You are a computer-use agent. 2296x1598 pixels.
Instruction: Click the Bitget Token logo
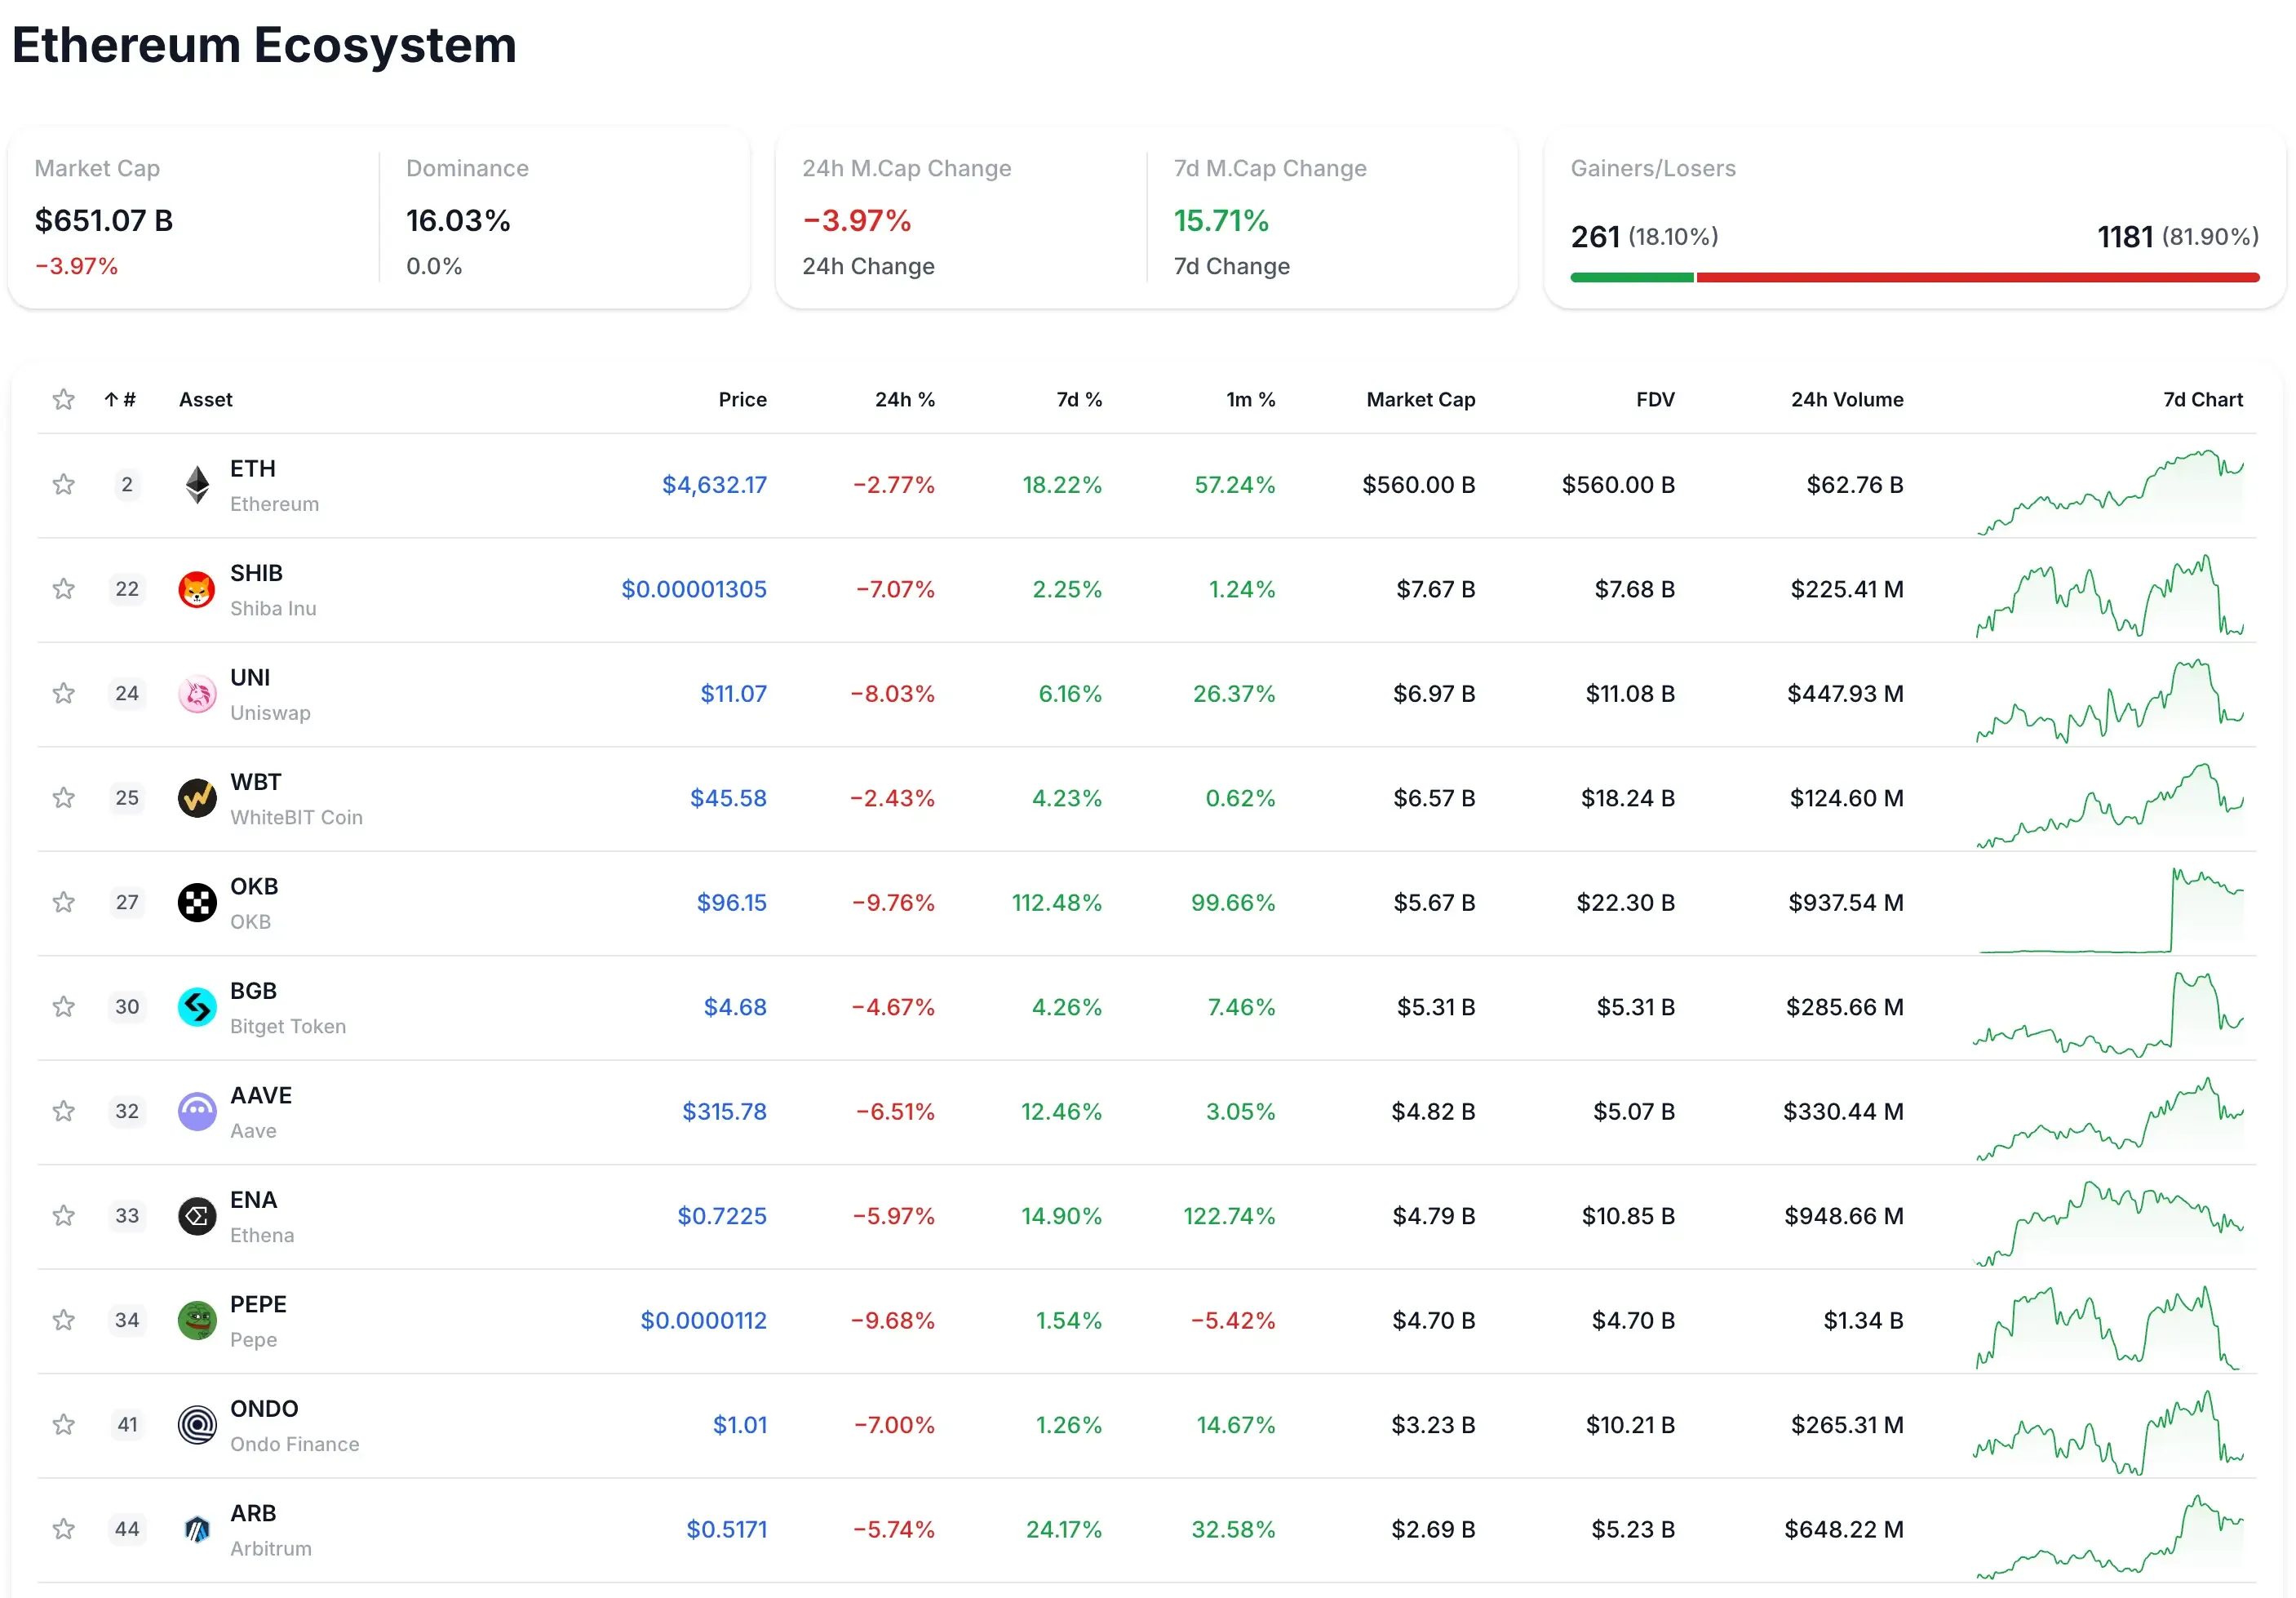tap(197, 1007)
